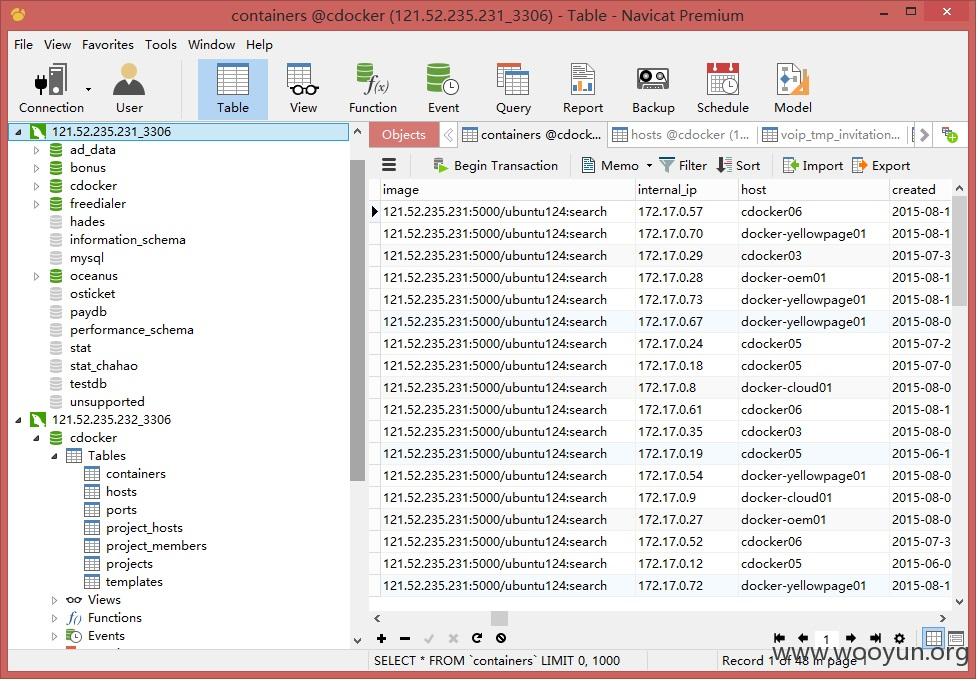Select the mysql database

(x=87, y=258)
